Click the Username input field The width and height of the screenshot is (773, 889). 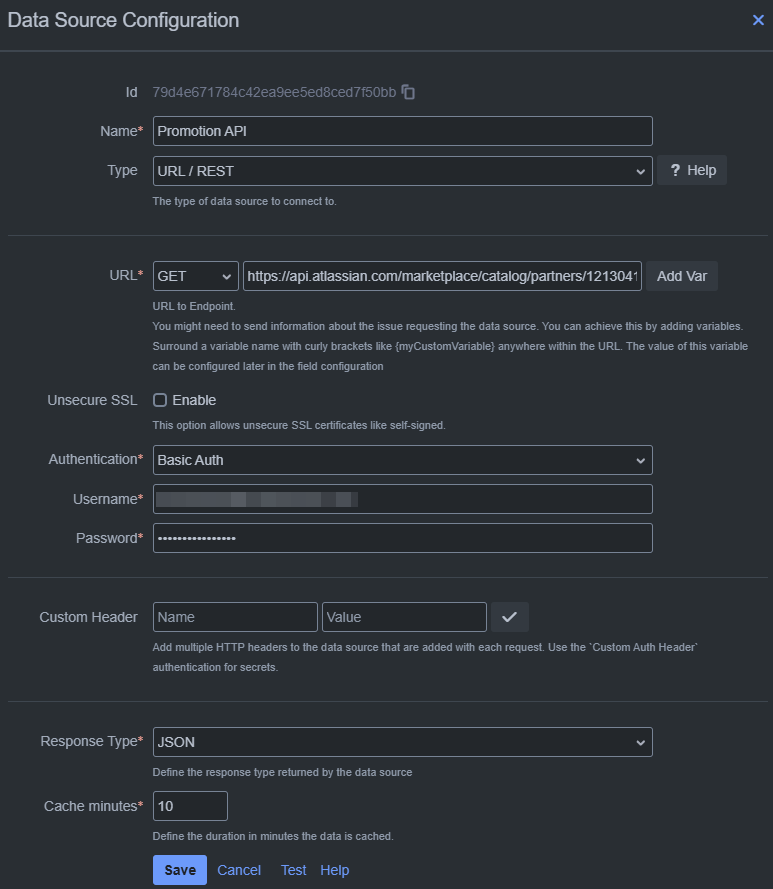(402, 499)
